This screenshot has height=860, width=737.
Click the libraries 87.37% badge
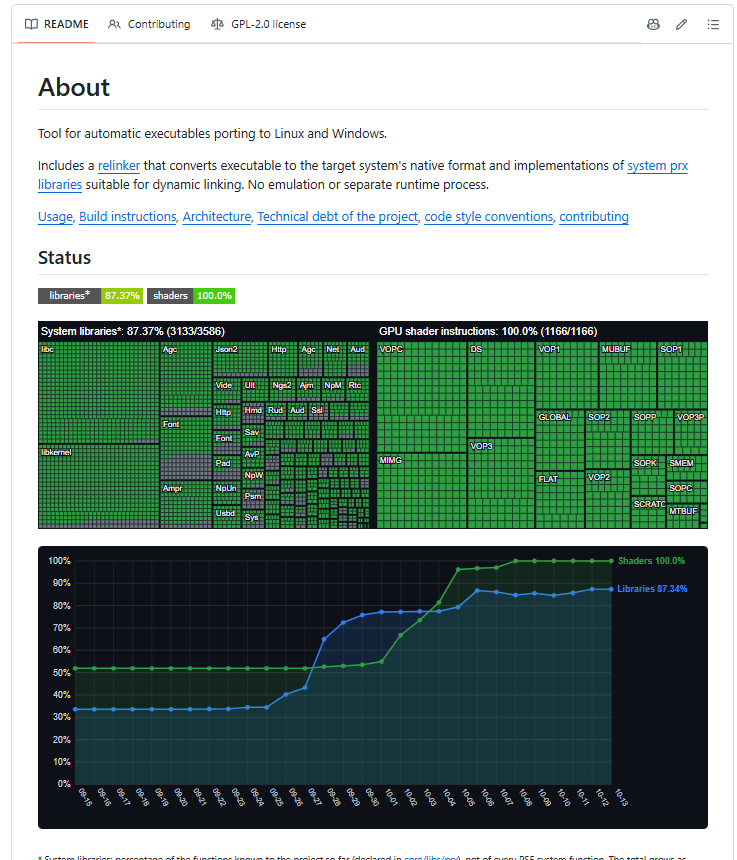[90, 296]
